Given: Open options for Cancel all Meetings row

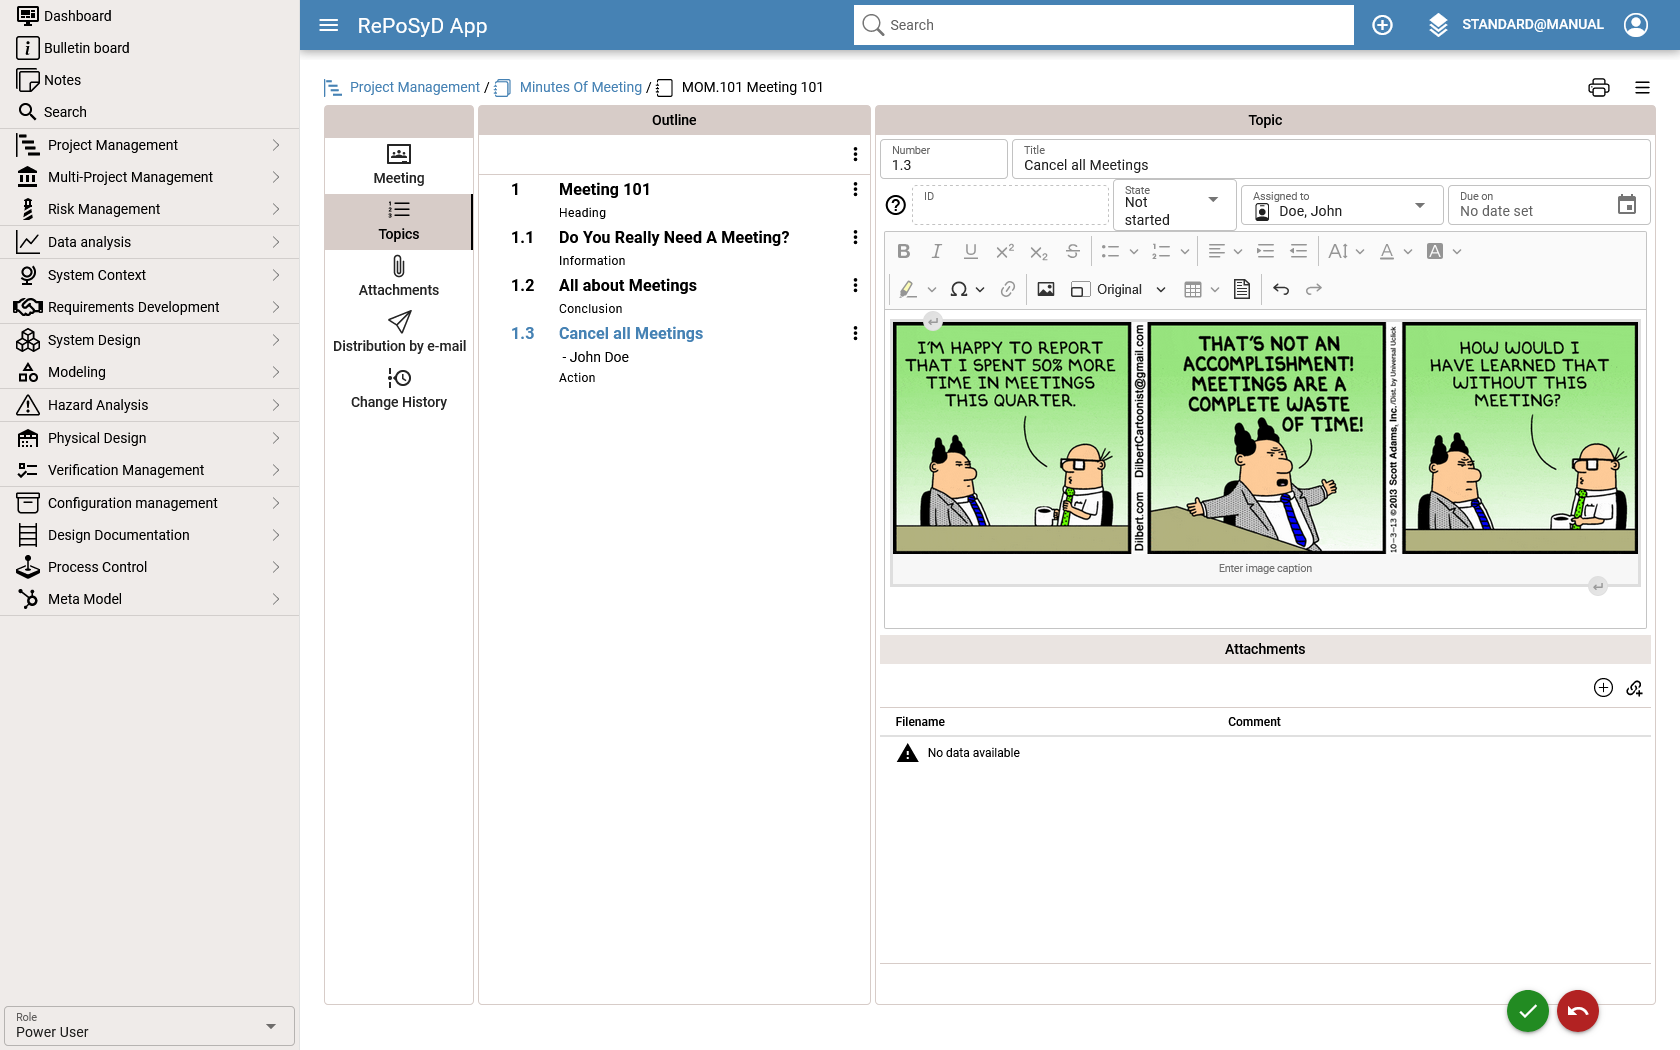Looking at the screenshot, I should (855, 333).
